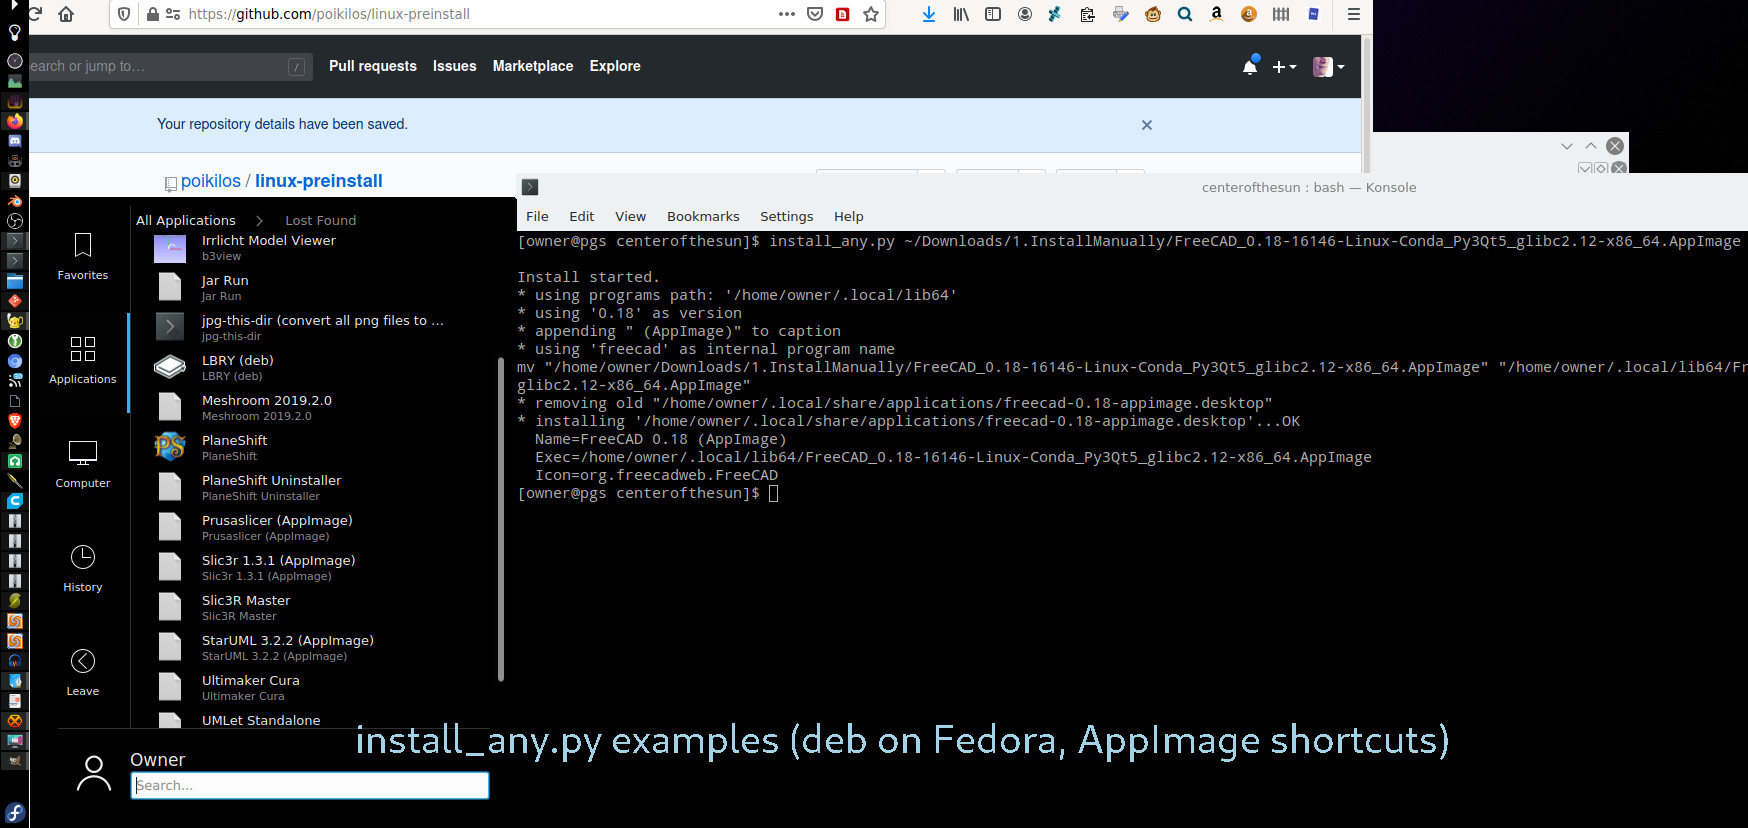Open Discord from the panel dock

click(x=15, y=141)
